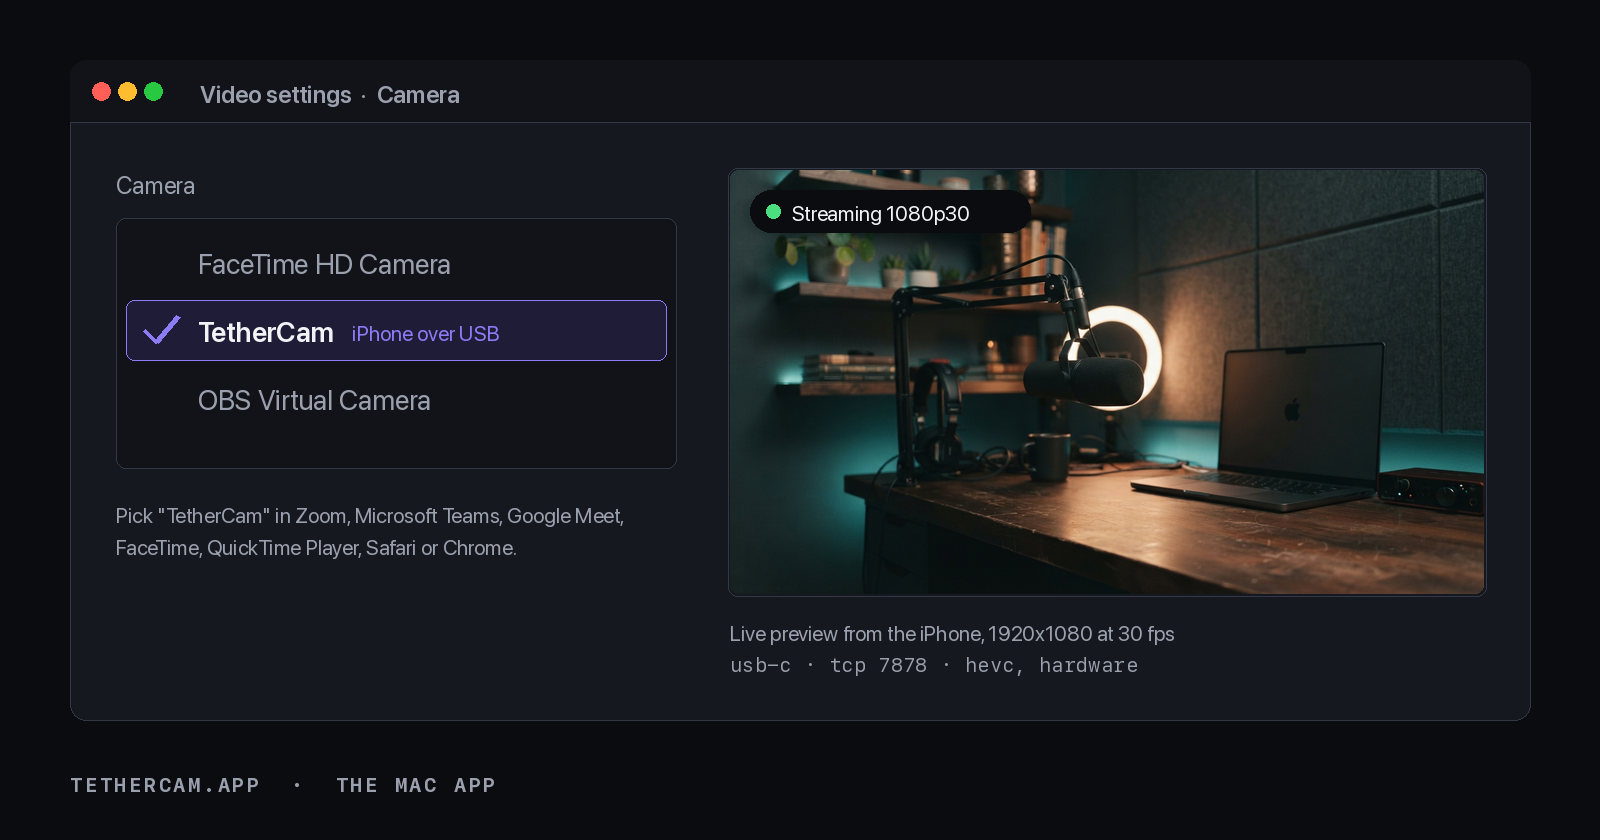Select FaceTime HD Camera from camera list

[x=396, y=264]
